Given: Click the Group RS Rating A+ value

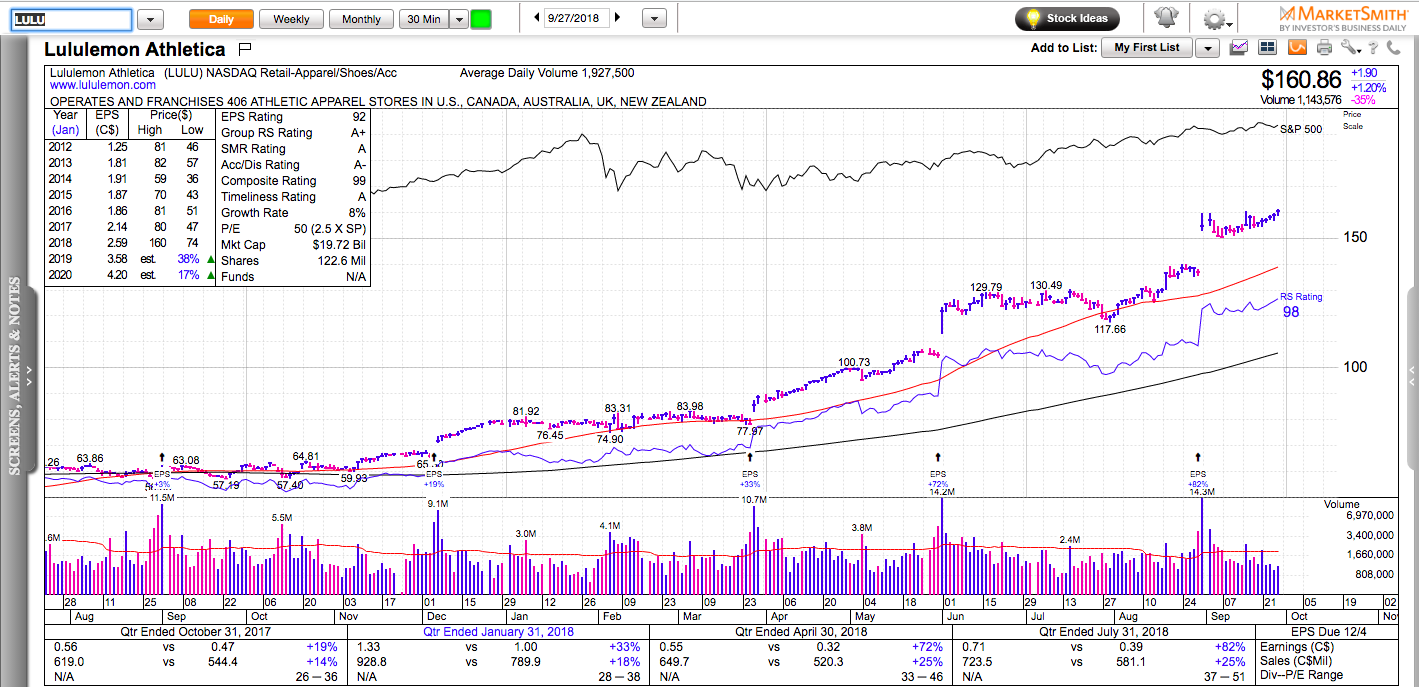Looking at the screenshot, I should 357,133.
